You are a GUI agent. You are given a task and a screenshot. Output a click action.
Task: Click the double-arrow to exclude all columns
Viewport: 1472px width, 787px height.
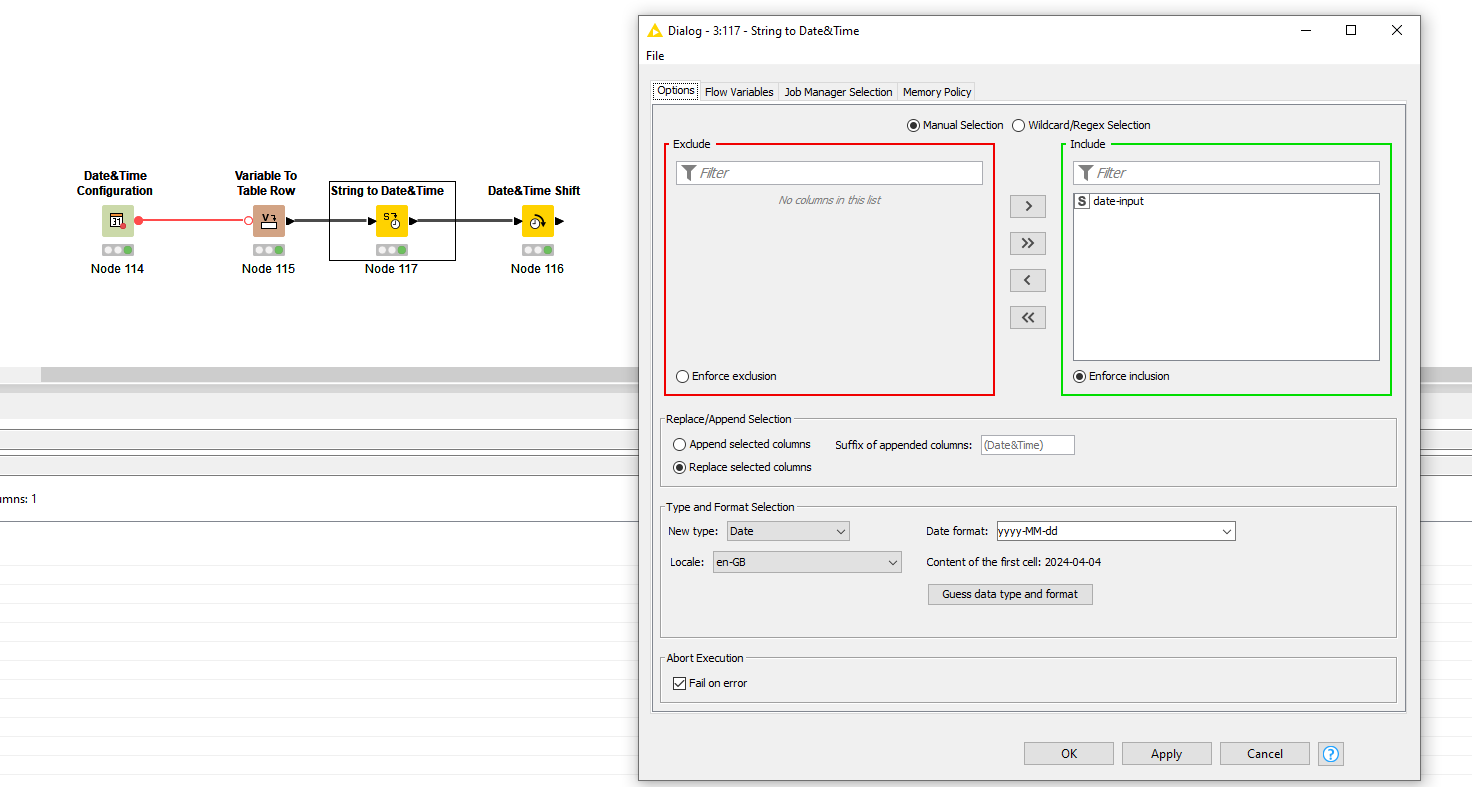coord(1028,317)
